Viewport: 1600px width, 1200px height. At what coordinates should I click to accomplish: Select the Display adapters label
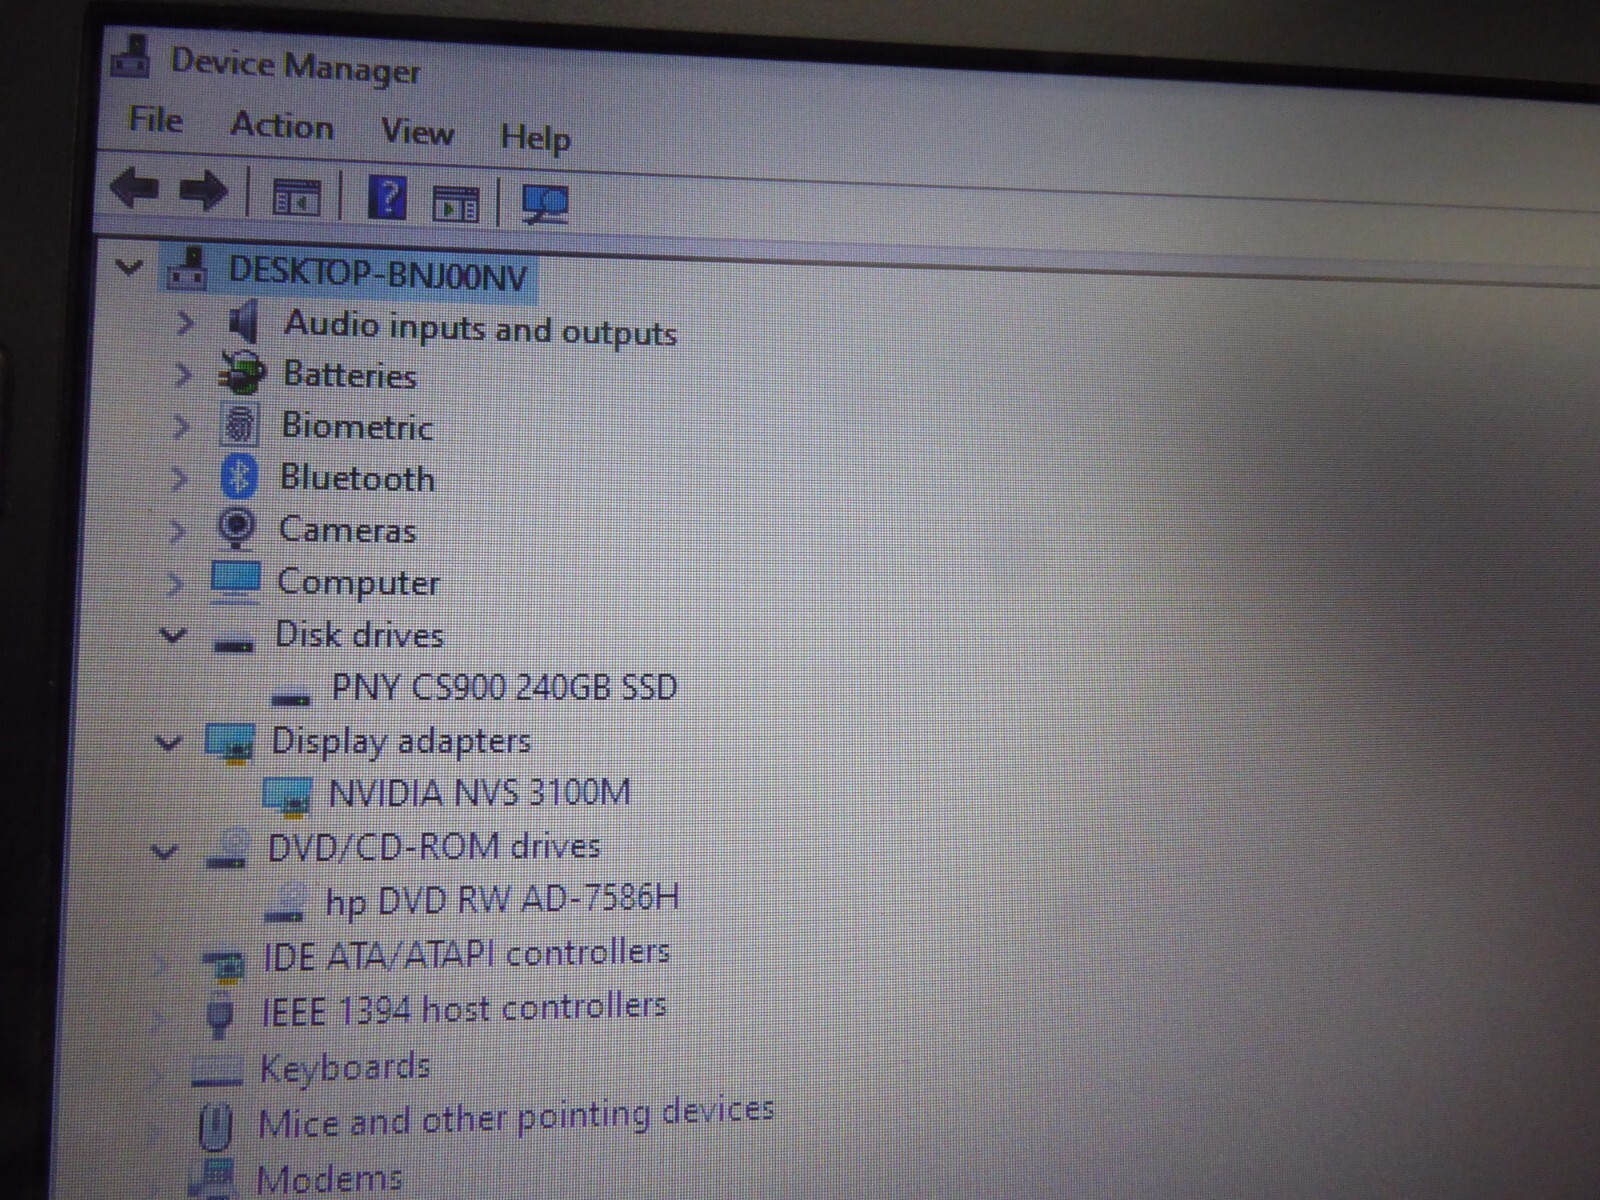point(401,742)
